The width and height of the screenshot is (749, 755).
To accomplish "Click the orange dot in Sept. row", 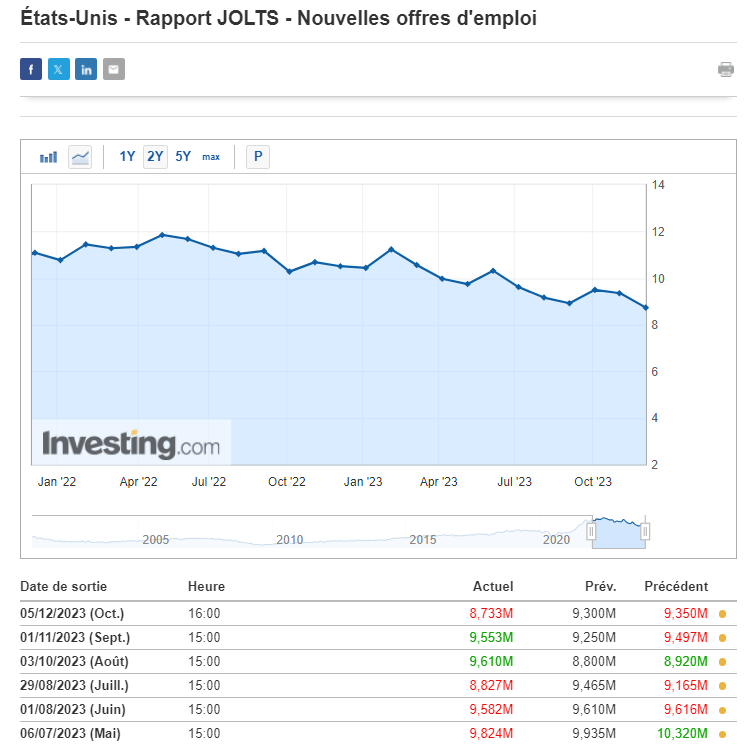I will (722, 638).
